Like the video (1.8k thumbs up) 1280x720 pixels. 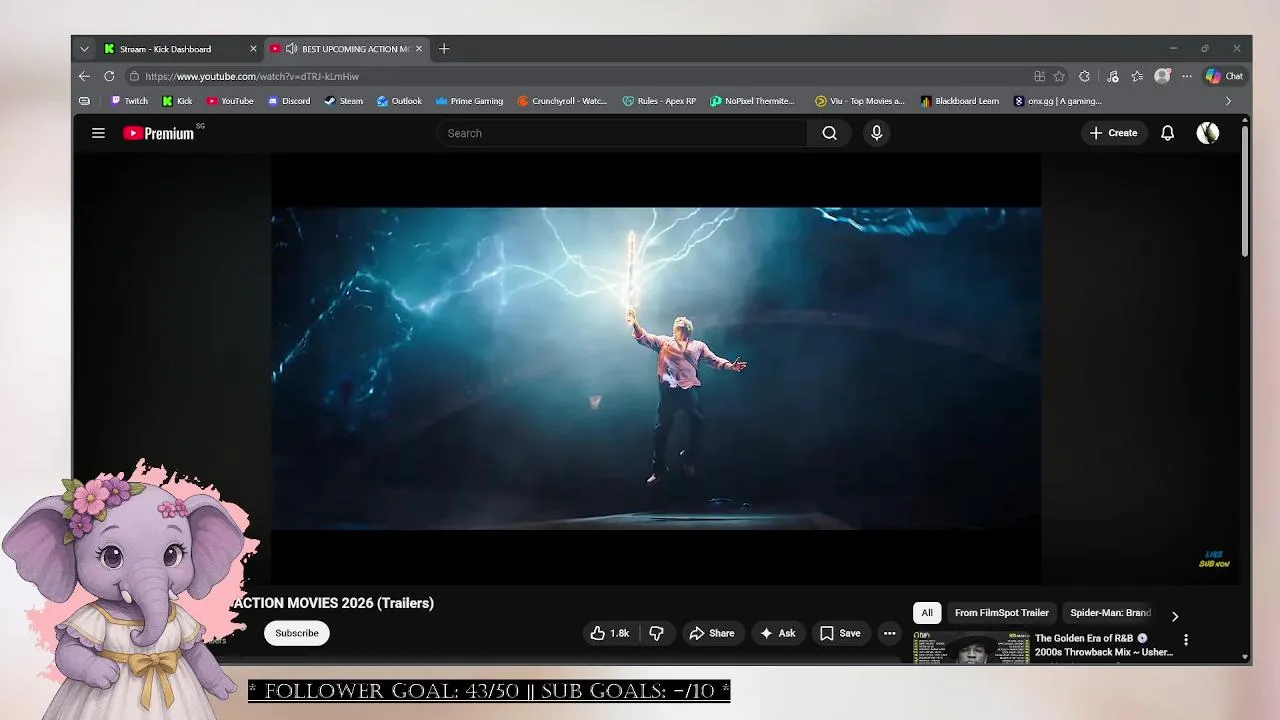(x=609, y=633)
